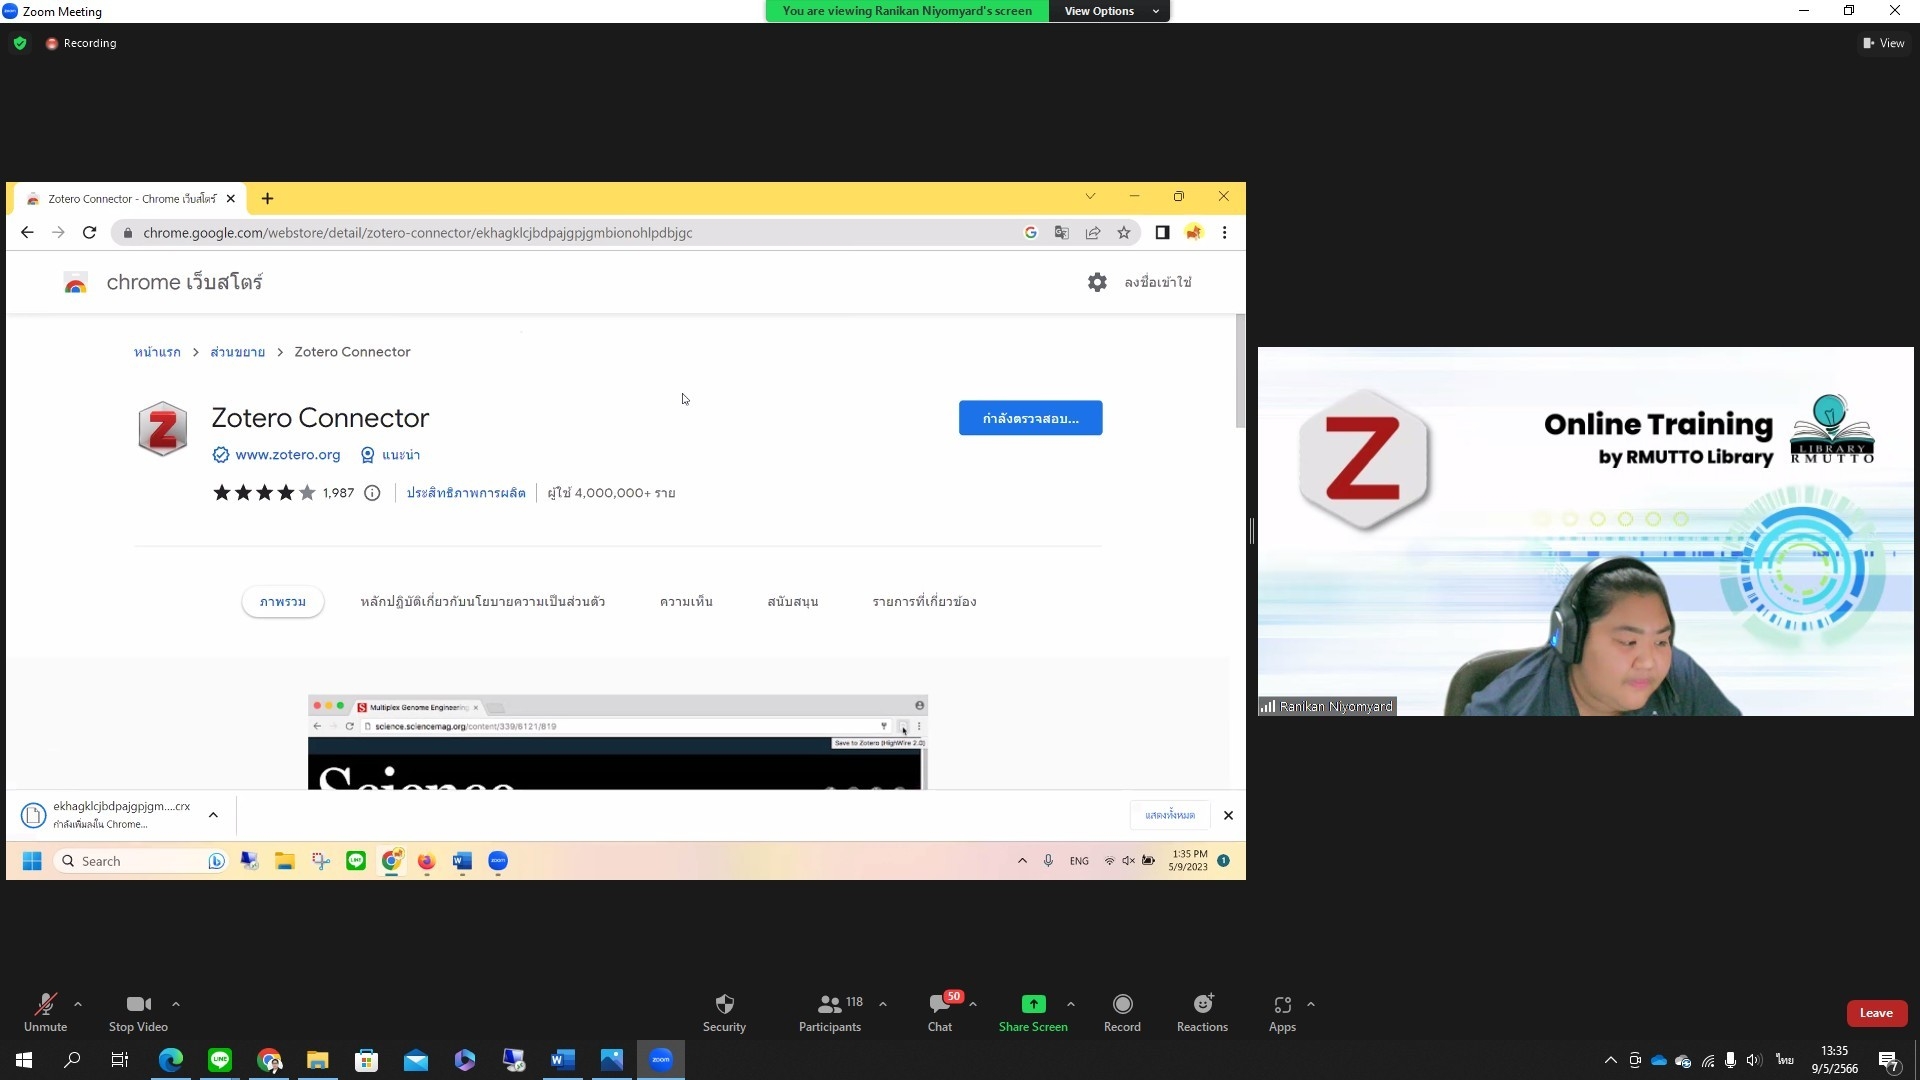Select the สนับสนุน tab
The height and width of the screenshot is (1080, 1920).
tap(793, 602)
